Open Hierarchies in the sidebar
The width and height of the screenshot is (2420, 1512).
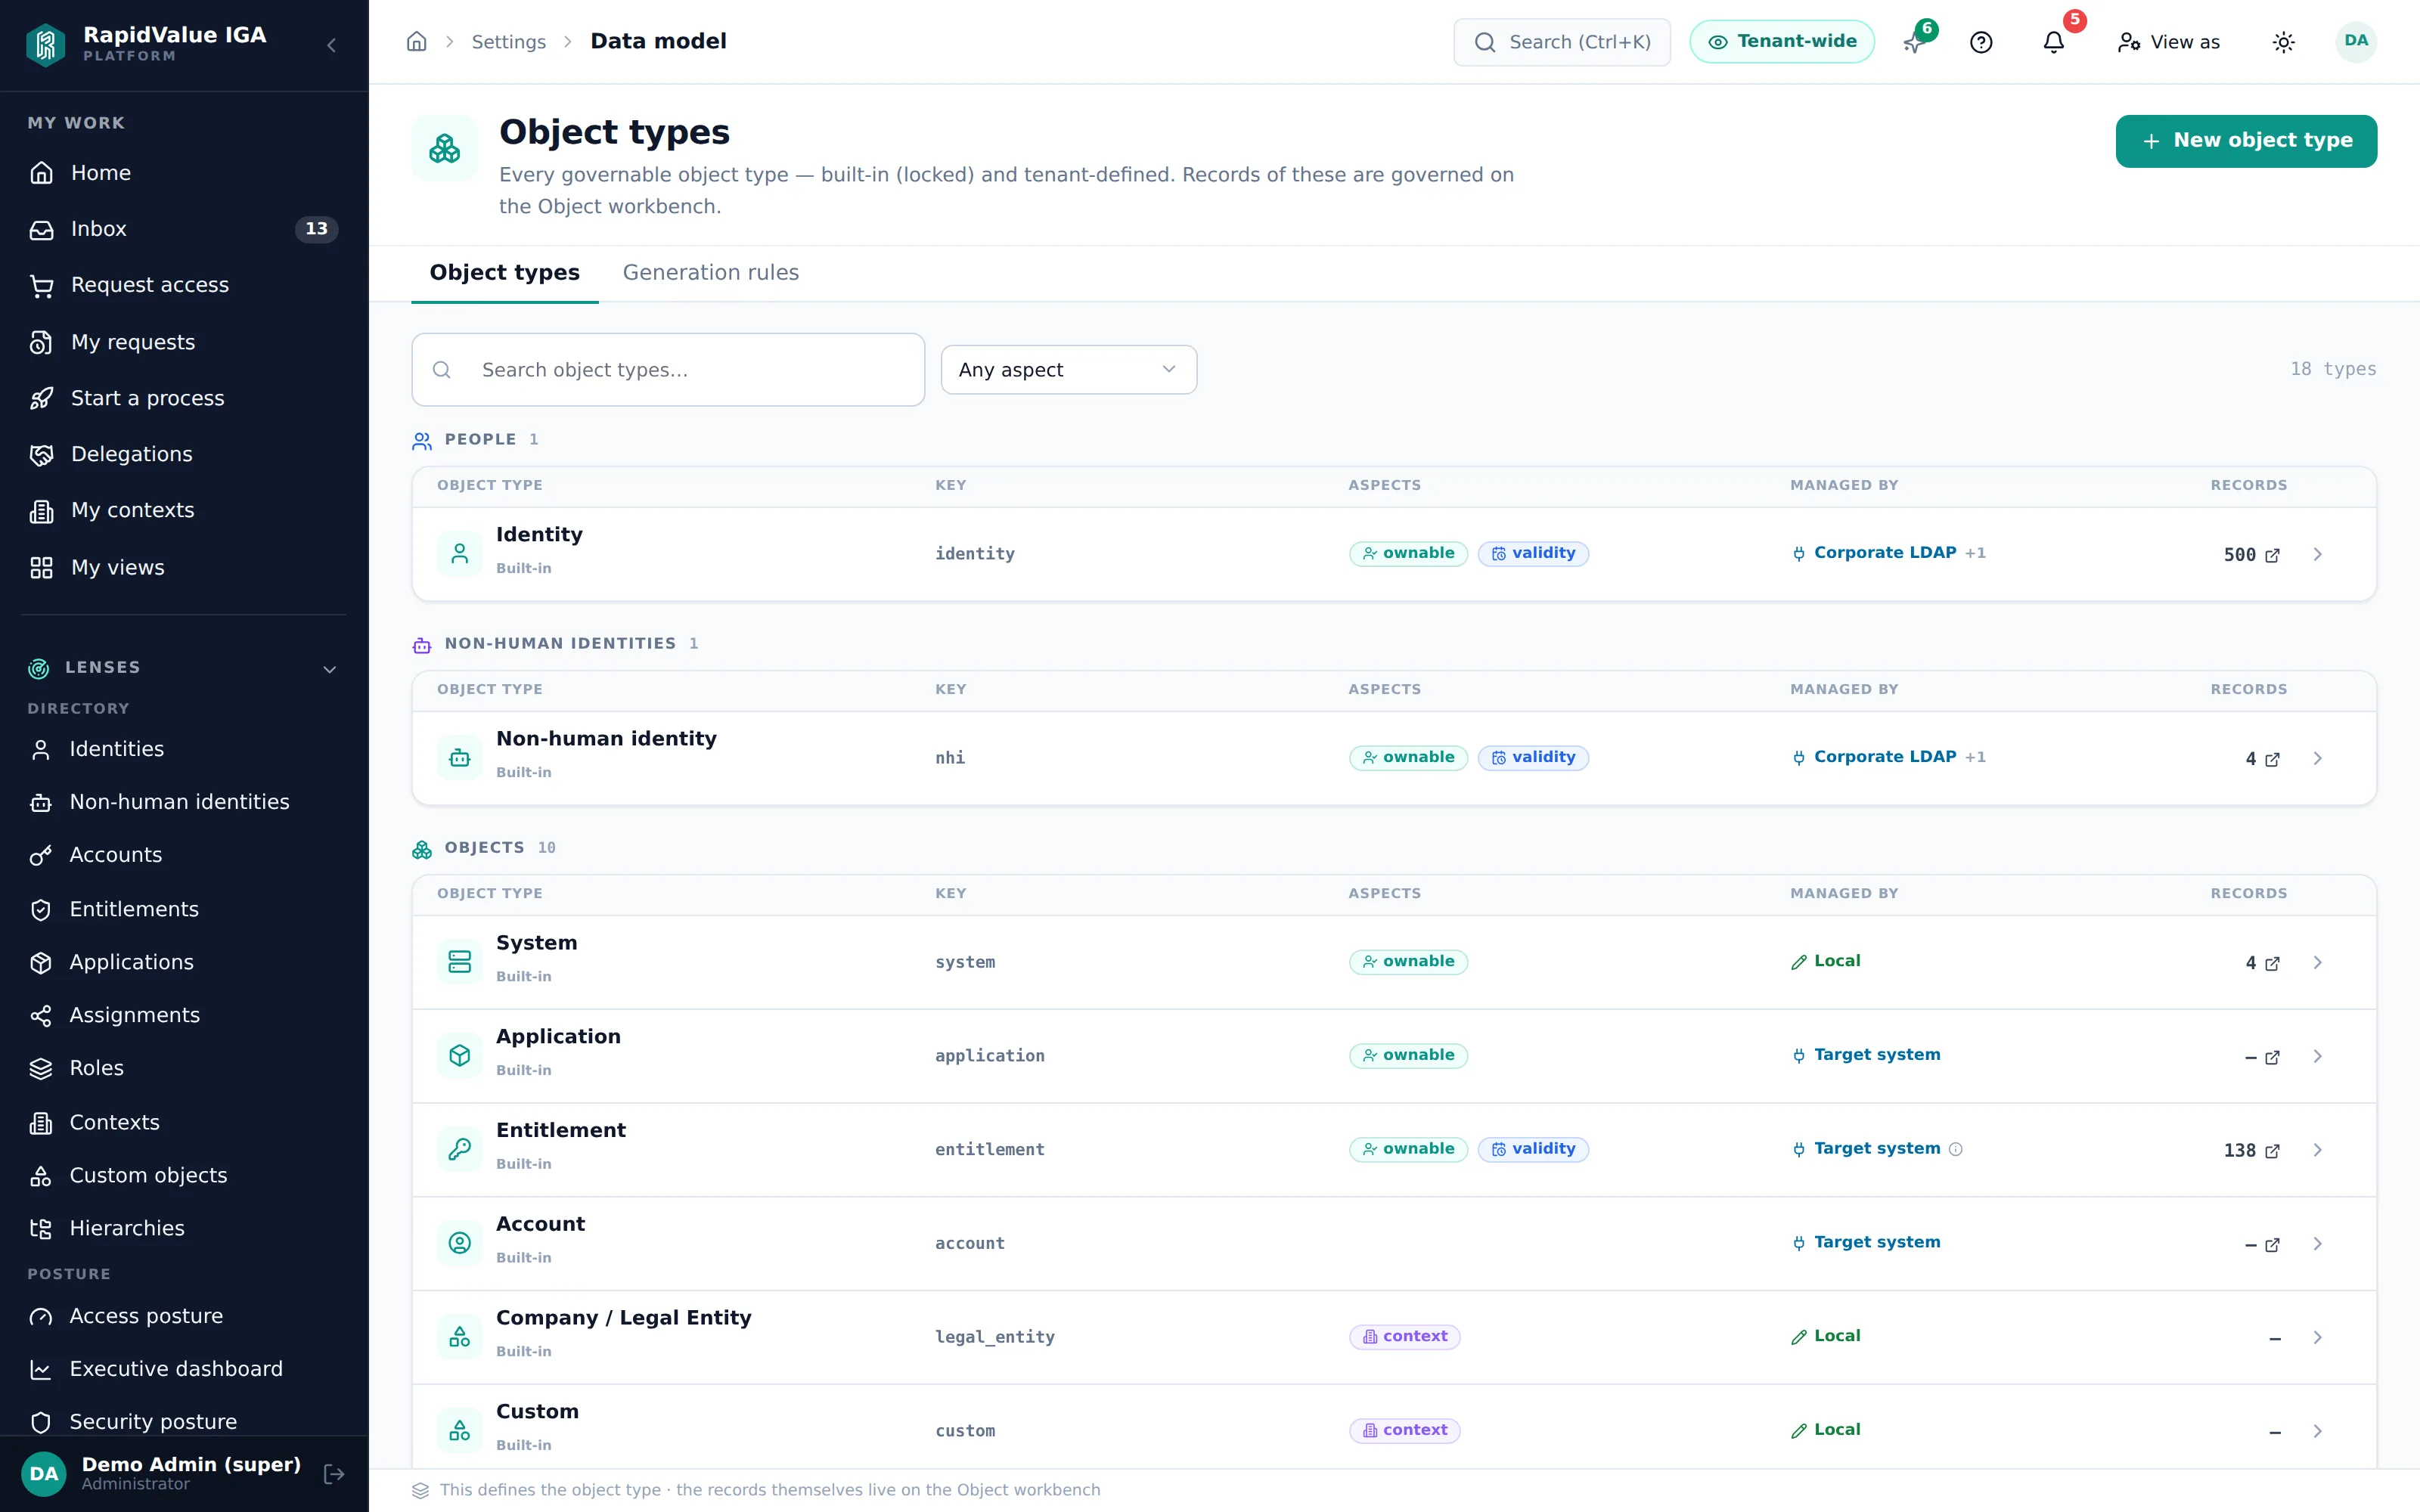pos(184,1228)
